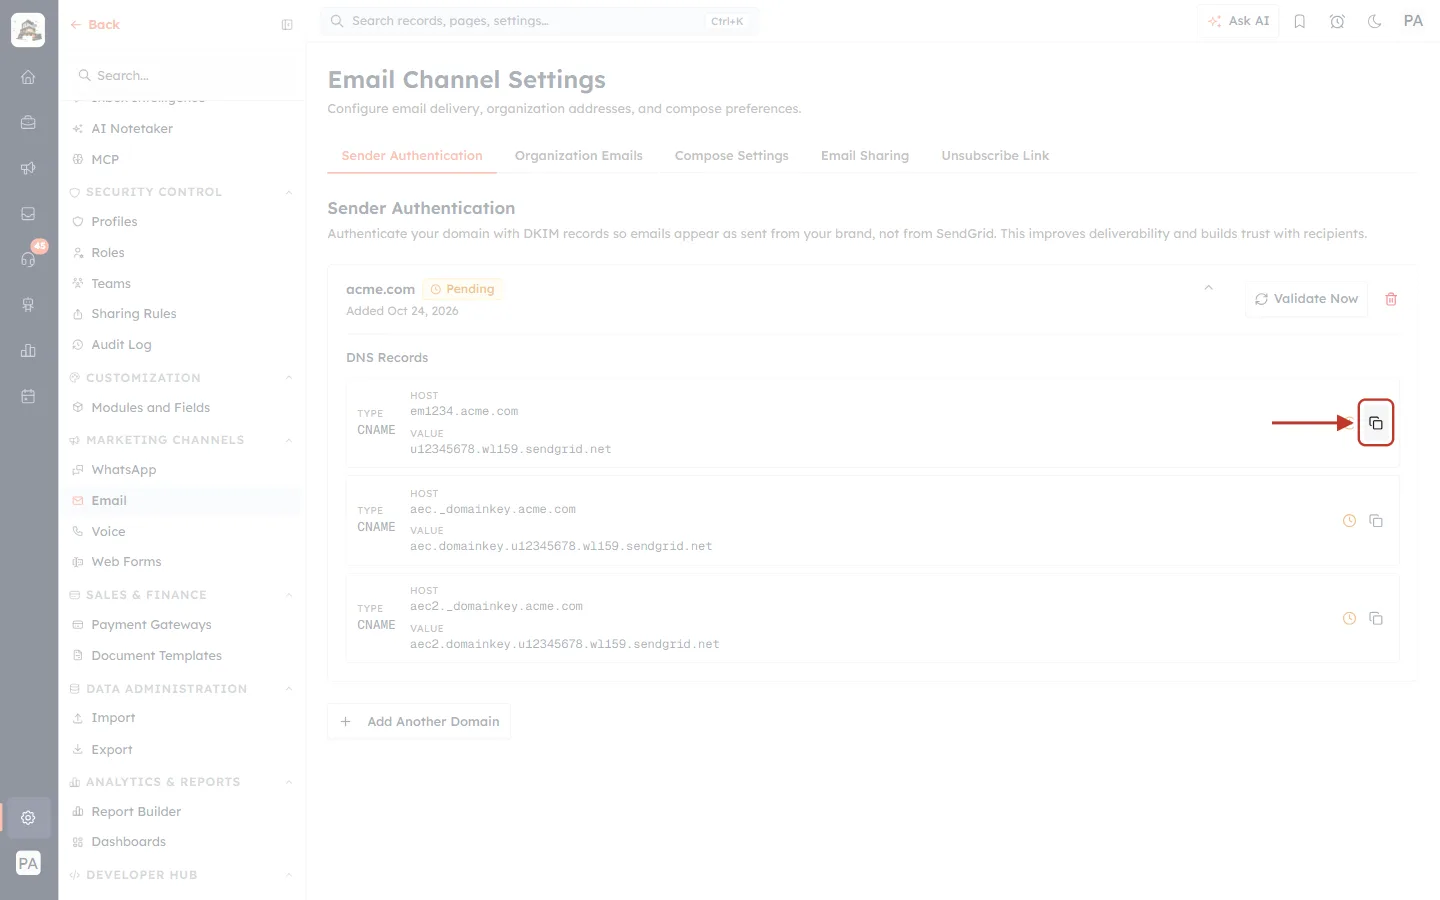Open the Email Sharing tab
This screenshot has height=900, width=1440.
(x=865, y=156)
